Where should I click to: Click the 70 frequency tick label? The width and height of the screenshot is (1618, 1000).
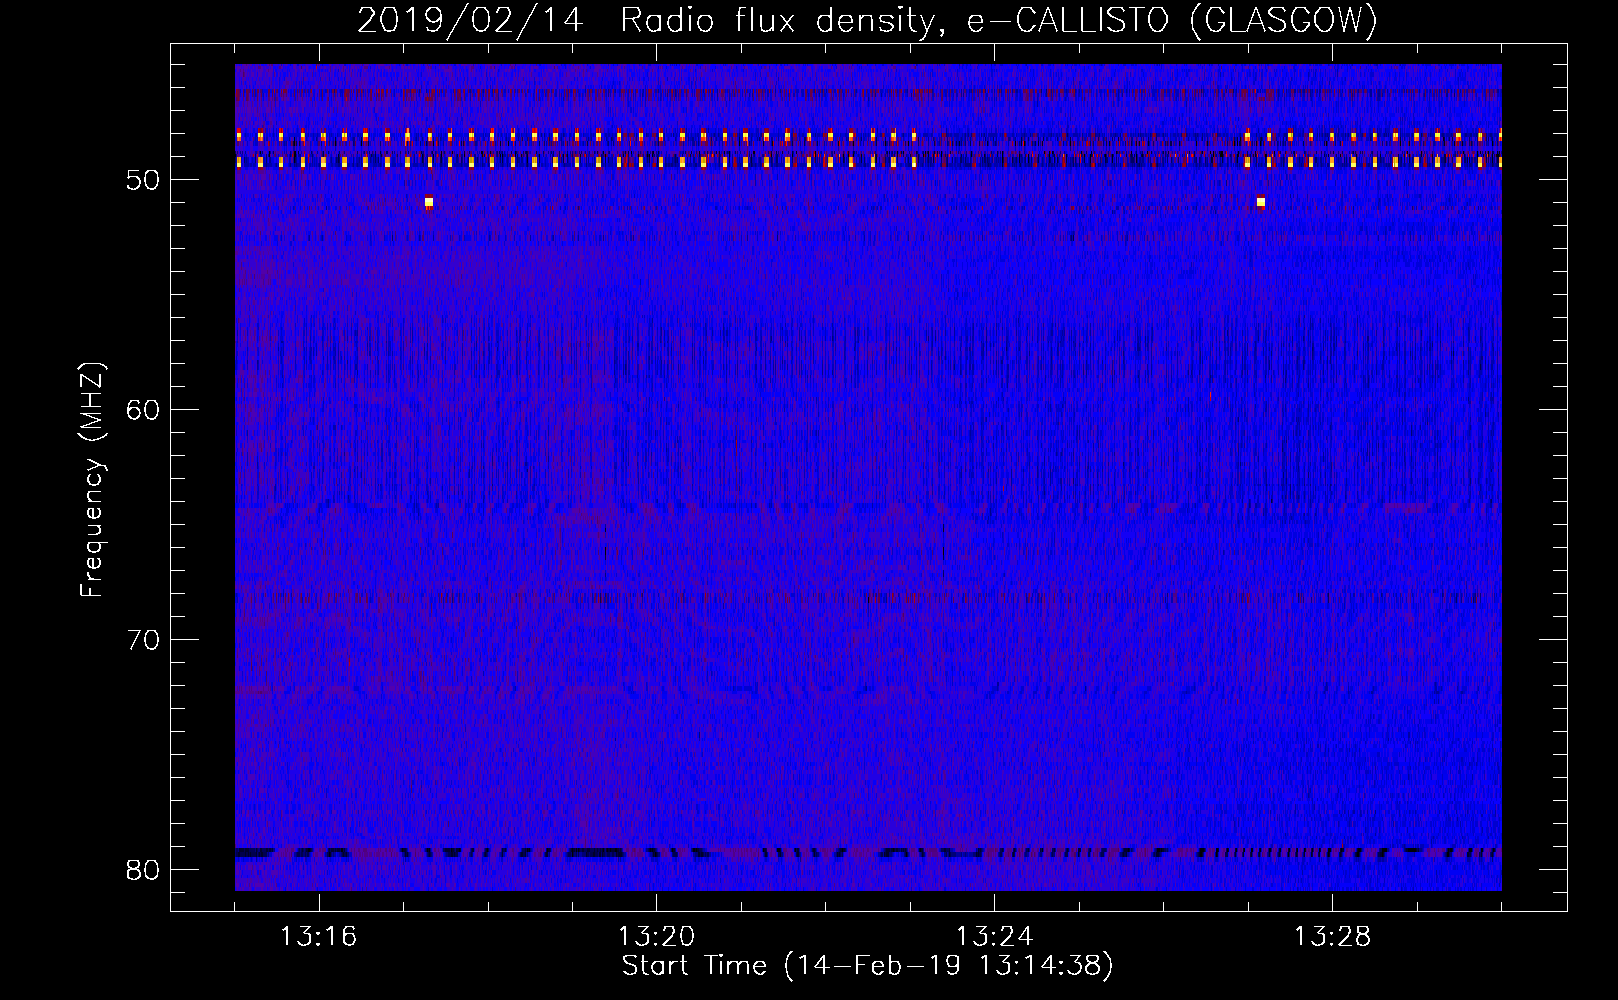144,640
